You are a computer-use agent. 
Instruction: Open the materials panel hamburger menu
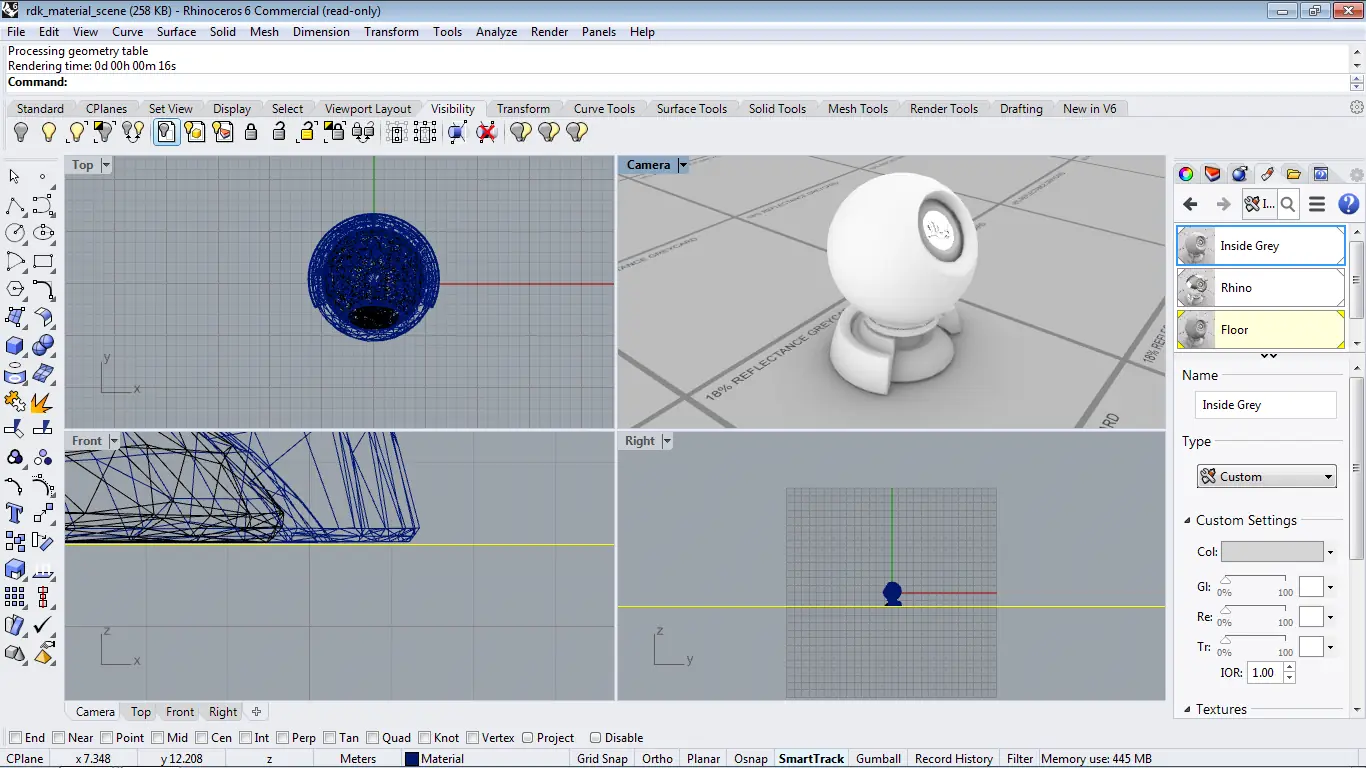1317,204
